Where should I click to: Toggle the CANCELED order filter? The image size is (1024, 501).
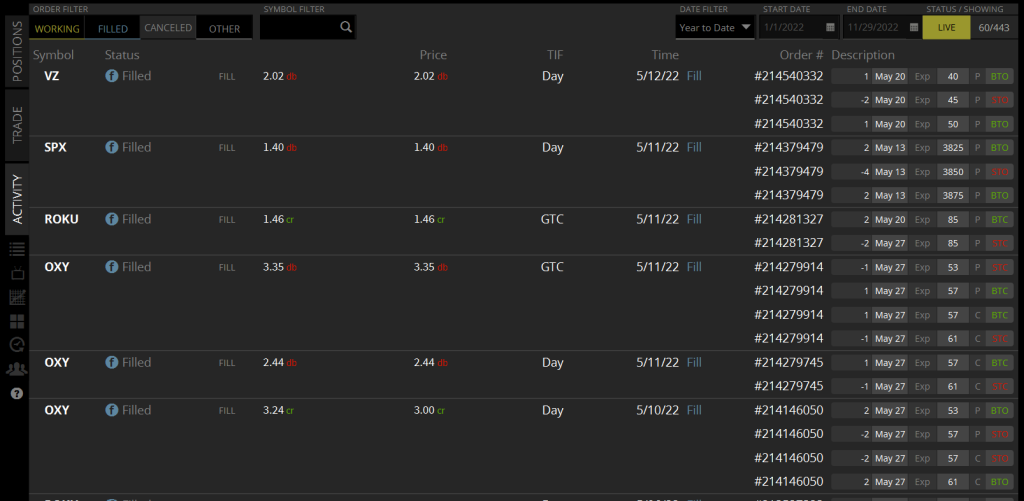pyautogui.click(x=168, y=28)
